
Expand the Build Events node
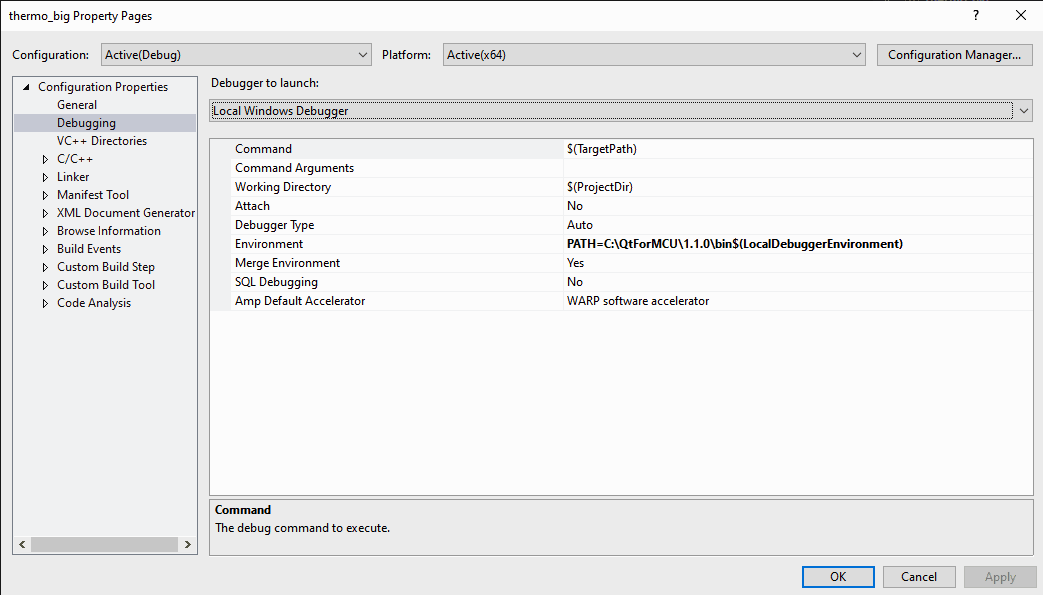pyautogui.click(x=45, y=249)
